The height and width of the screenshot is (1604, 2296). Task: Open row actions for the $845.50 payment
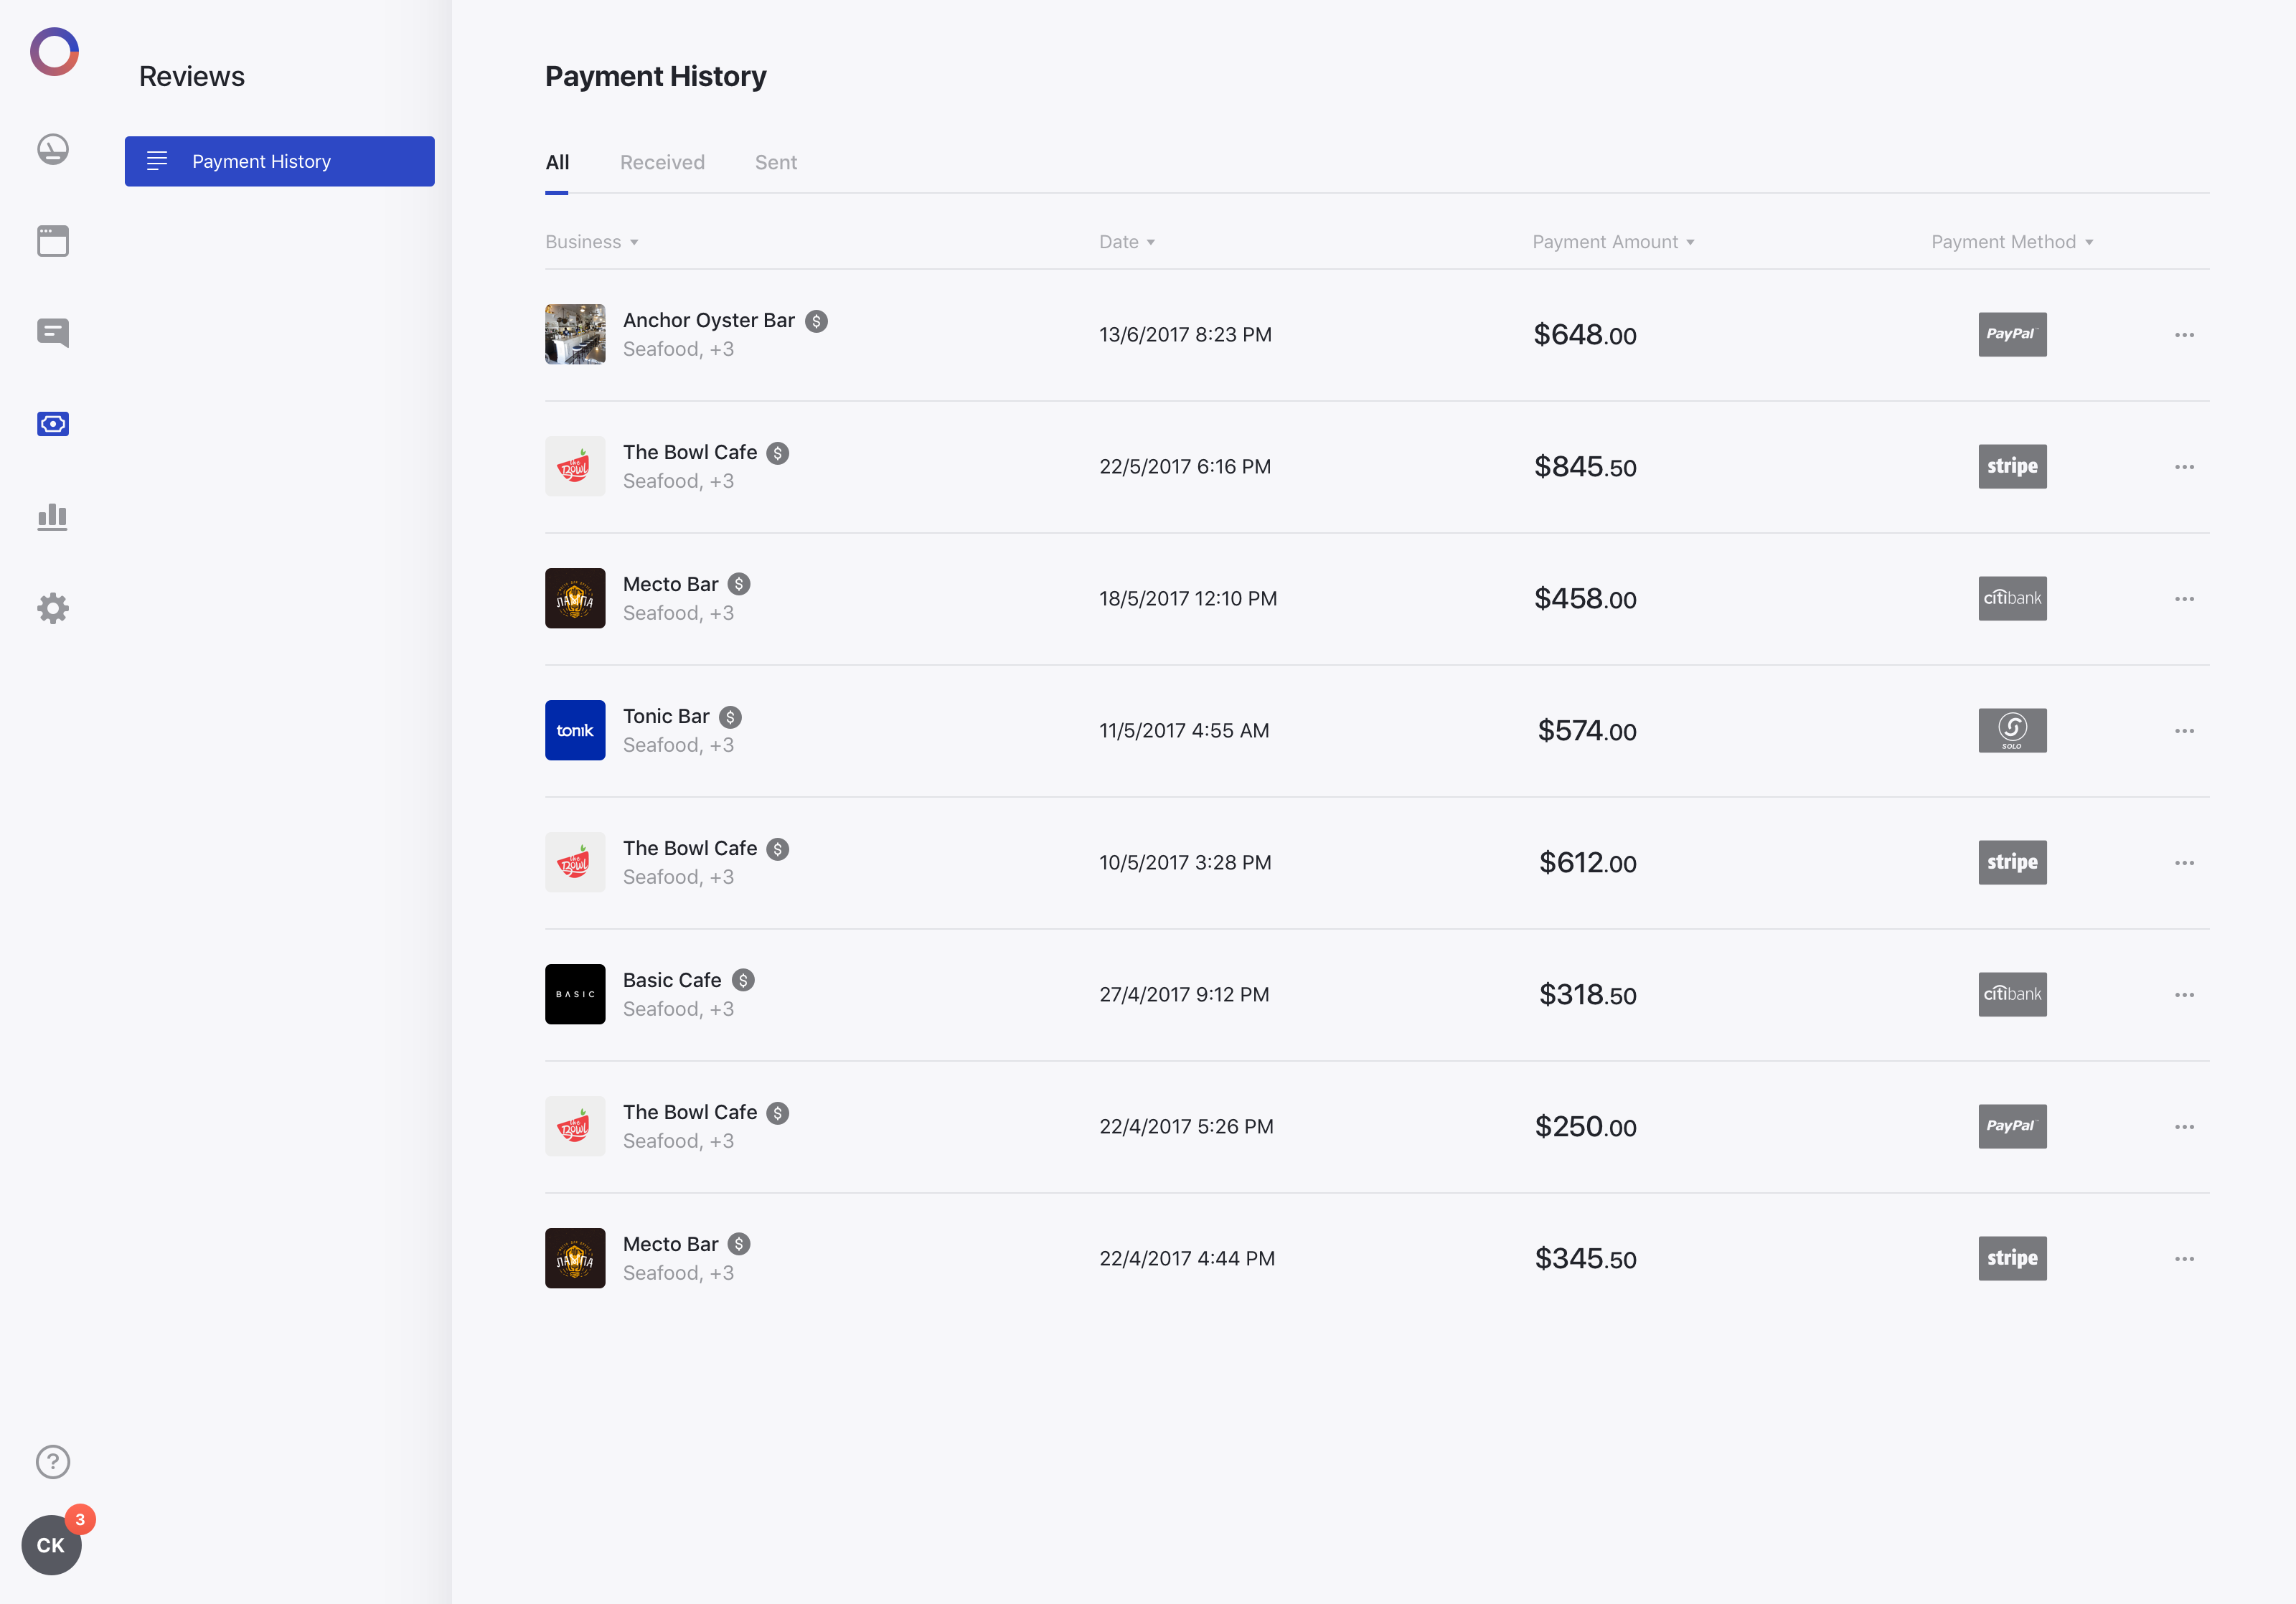pos(2184,466)
